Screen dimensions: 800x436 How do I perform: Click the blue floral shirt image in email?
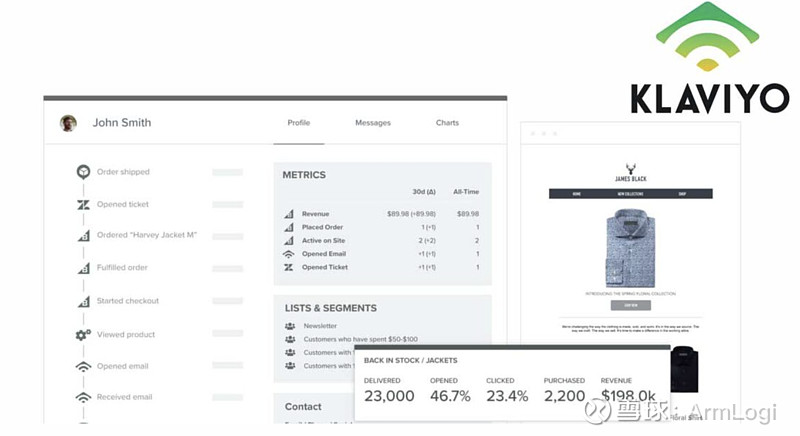pos(631,248)
